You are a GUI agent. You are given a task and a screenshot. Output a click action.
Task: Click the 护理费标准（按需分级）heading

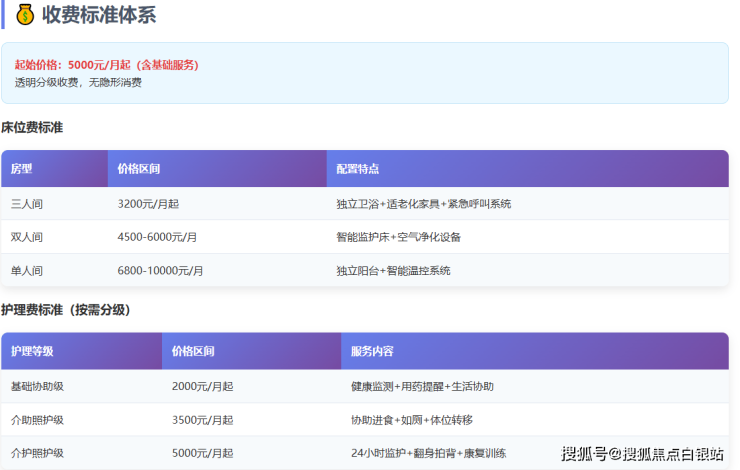coord(66,310)
